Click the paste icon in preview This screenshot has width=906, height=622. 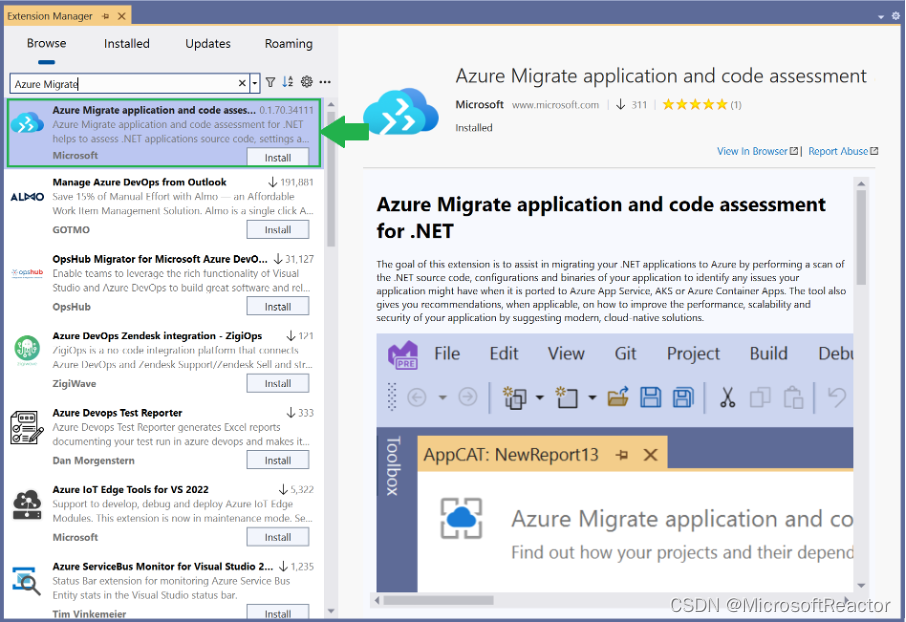click(793, 398)
